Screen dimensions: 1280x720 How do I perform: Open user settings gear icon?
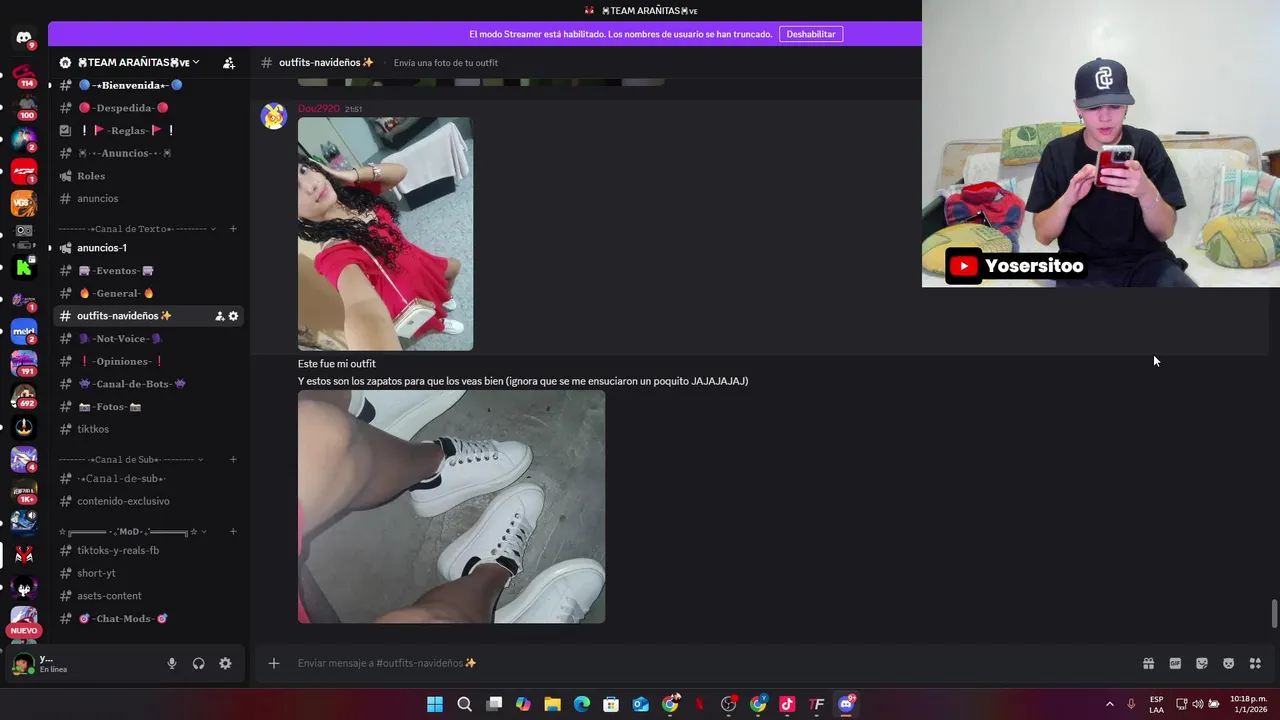[225, 663]
